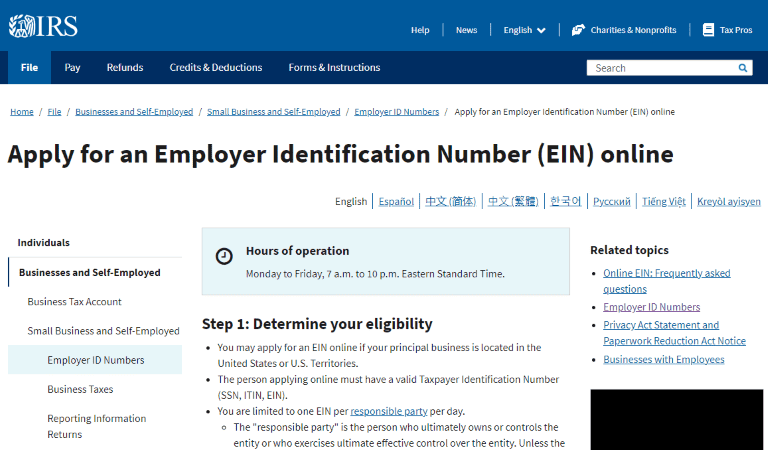The height and width of the screenshot is (450, 768).
Task: Select Individuals in the sidebar
Action: point(44,243)
